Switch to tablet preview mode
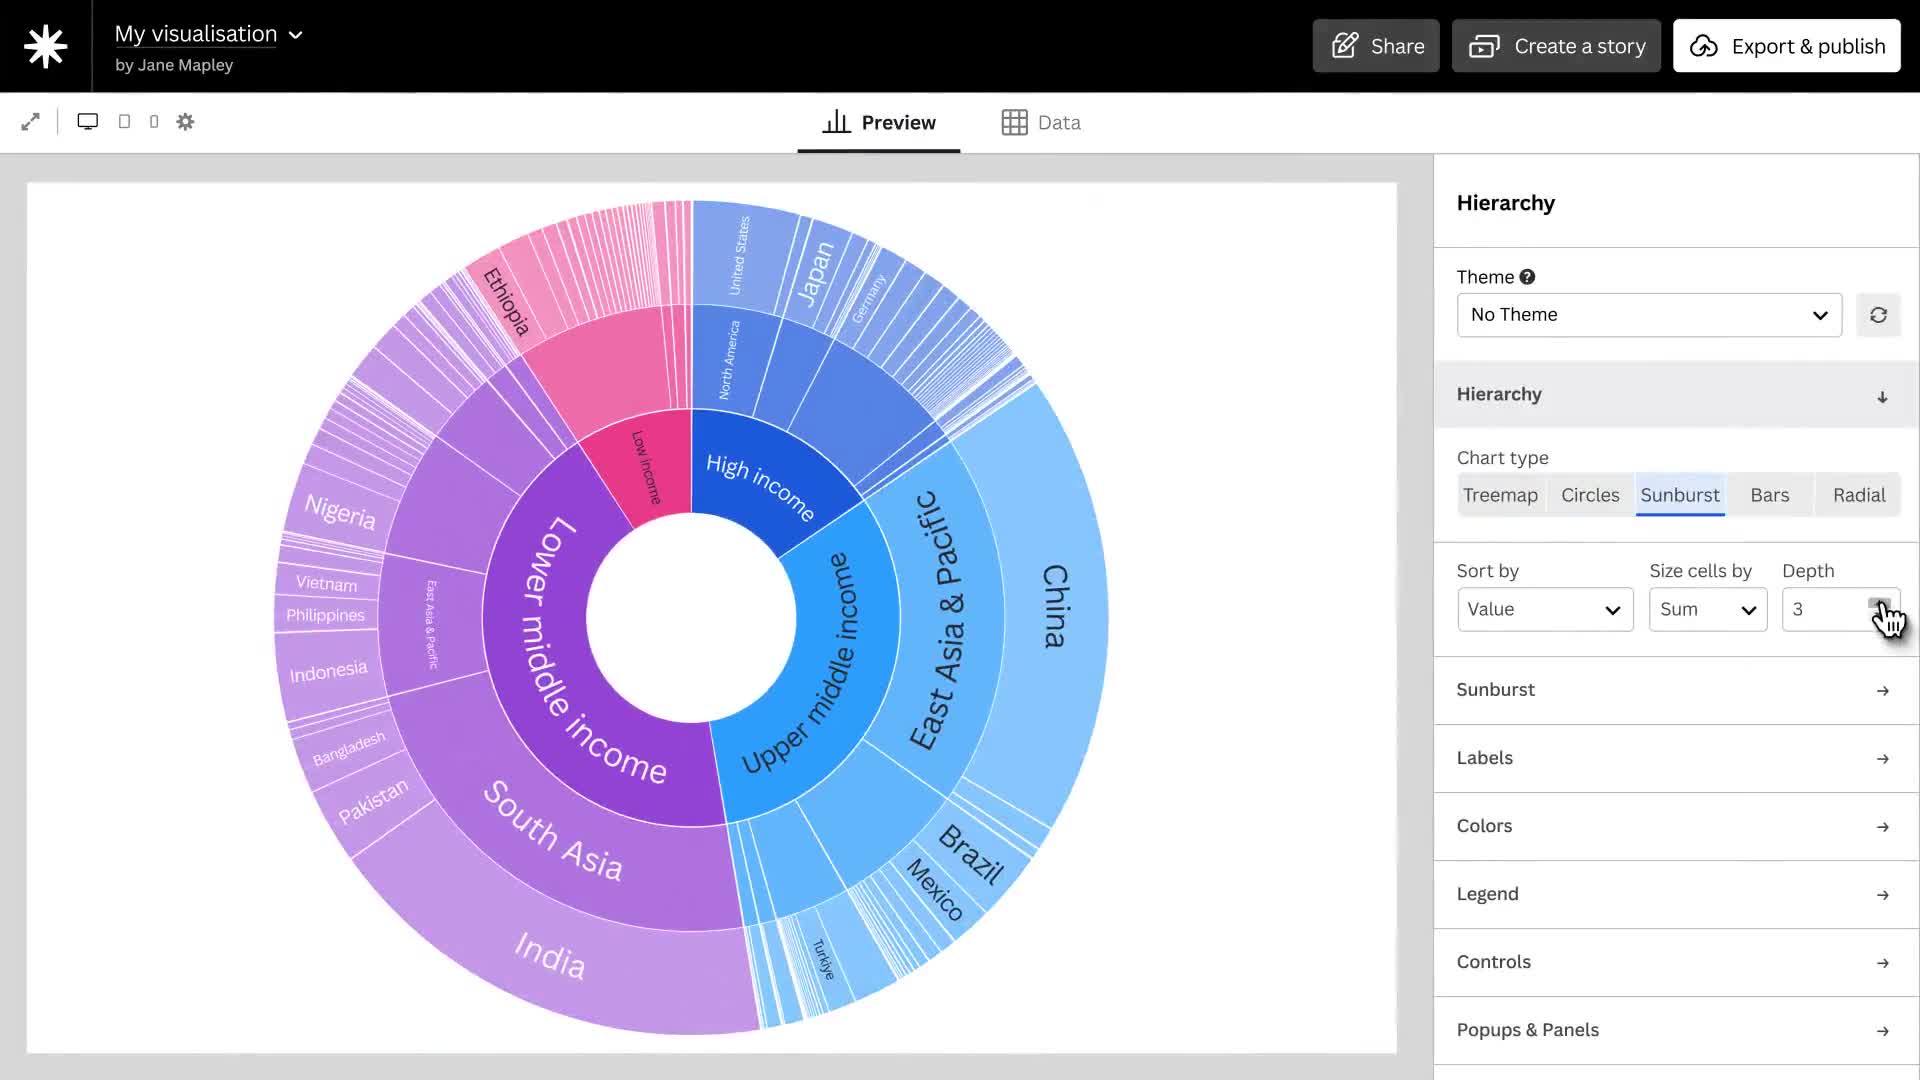The width and height of the screenshot is (1920, 1080). [x=124, y=122]
